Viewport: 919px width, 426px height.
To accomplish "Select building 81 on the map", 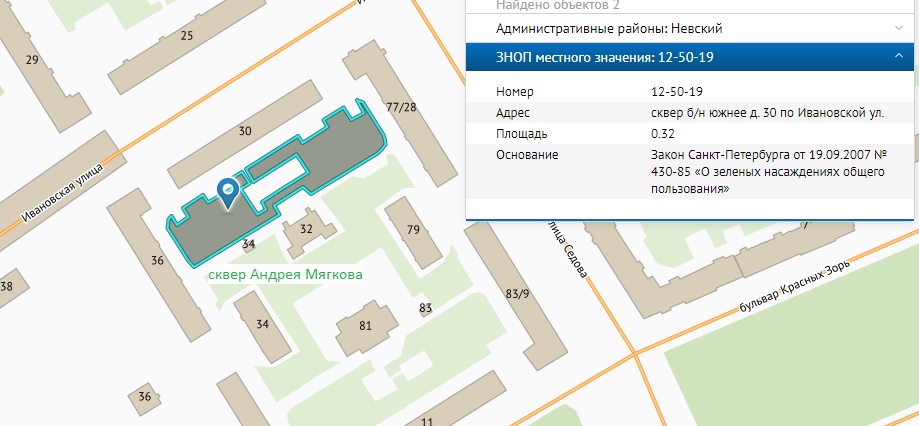I will pyautogui.click(x=365, y=326).
